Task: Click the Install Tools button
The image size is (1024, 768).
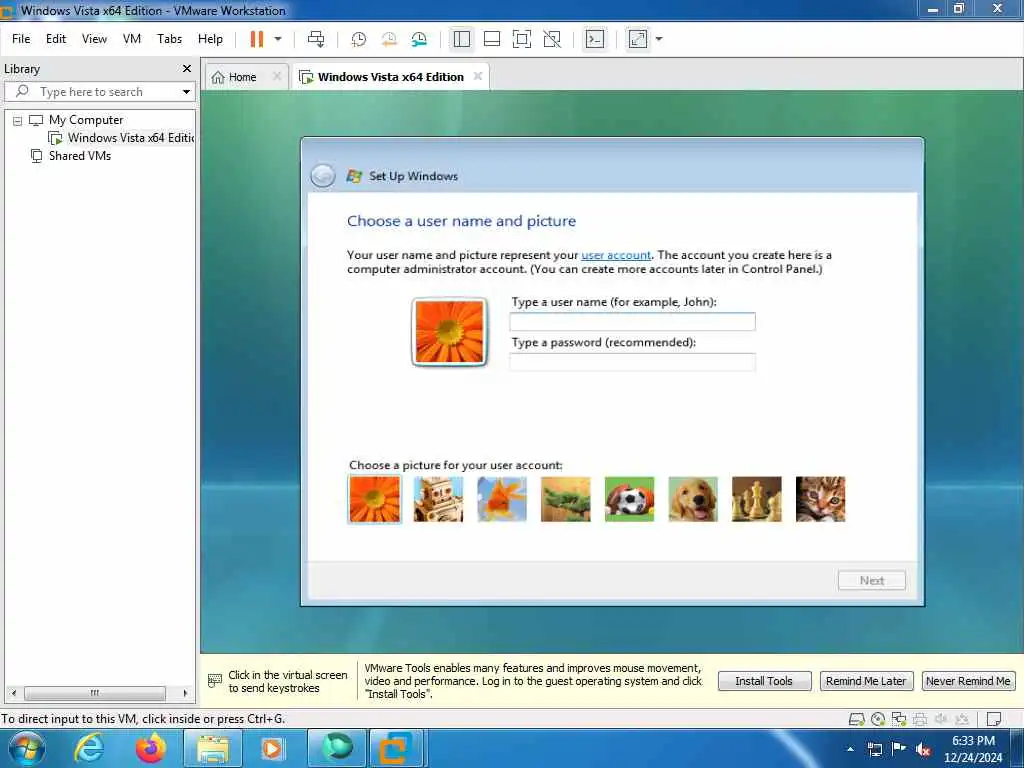Action: point(764,681)
